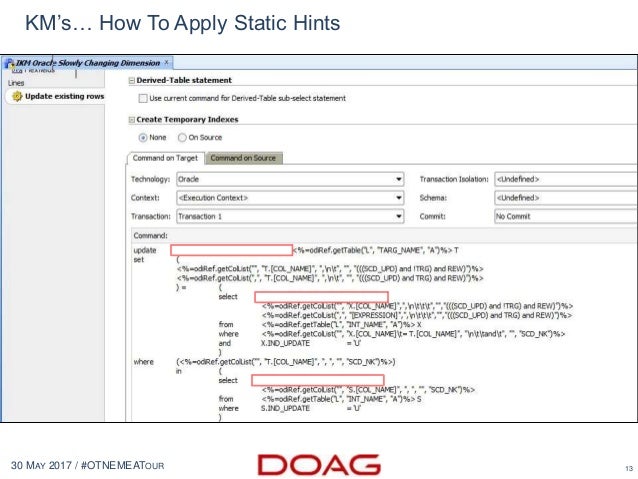The height and width of the screenshot is (479, 638).
Task: Click the 'set' keyword in command
Action: tap(139, 260)
